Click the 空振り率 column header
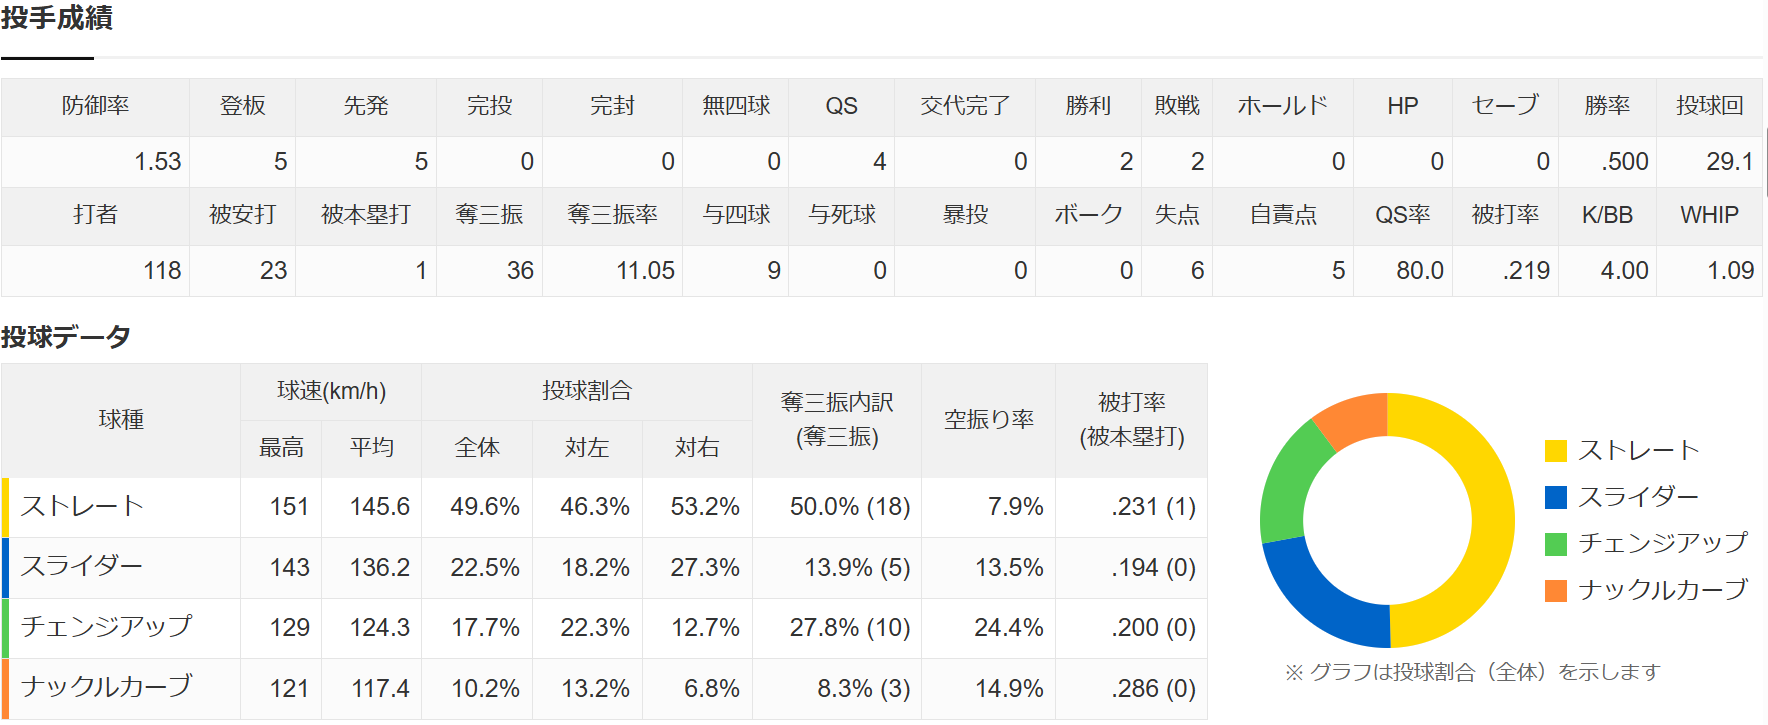The height and width of the screenshot is (725, 1768). (x=988, y=420)
